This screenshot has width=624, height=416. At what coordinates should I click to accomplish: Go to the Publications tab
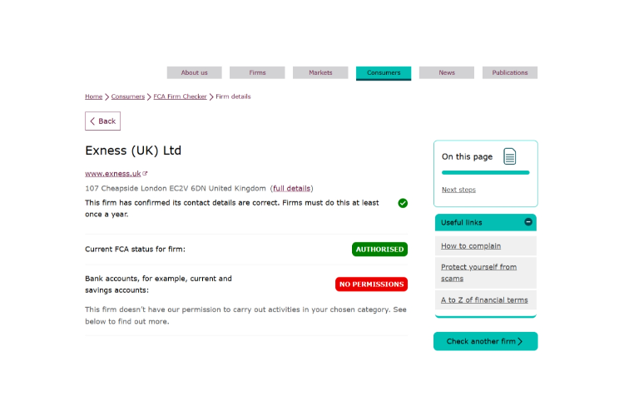[510, 72]
